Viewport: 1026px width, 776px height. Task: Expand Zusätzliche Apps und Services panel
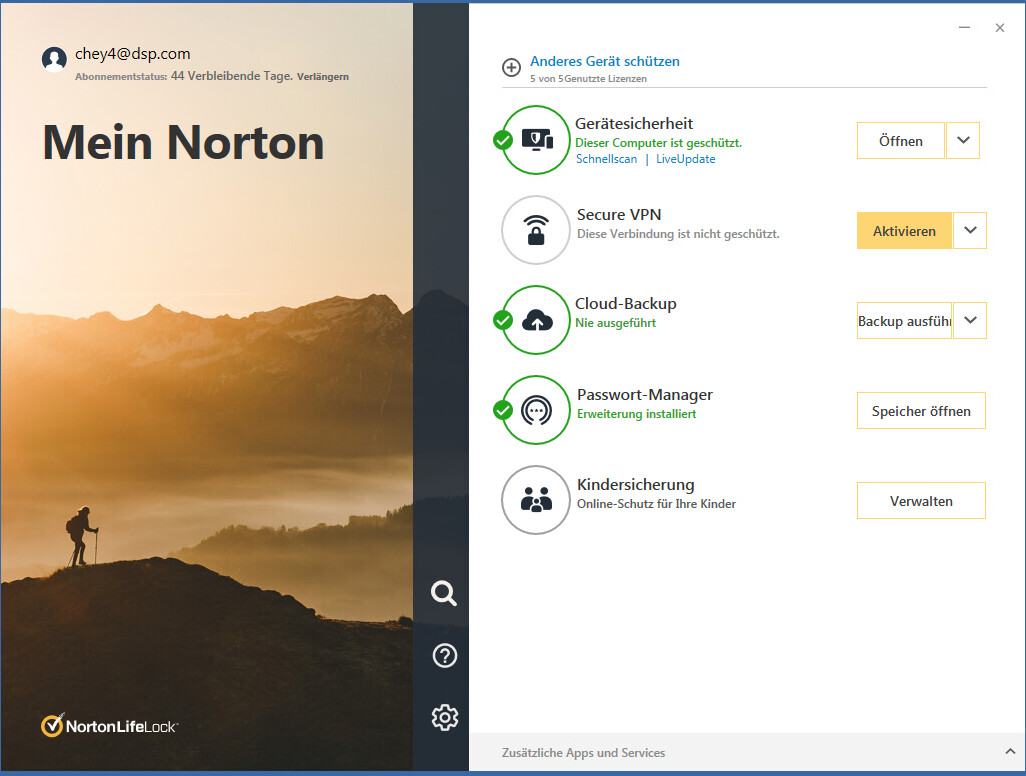(x=1009, y=752)
